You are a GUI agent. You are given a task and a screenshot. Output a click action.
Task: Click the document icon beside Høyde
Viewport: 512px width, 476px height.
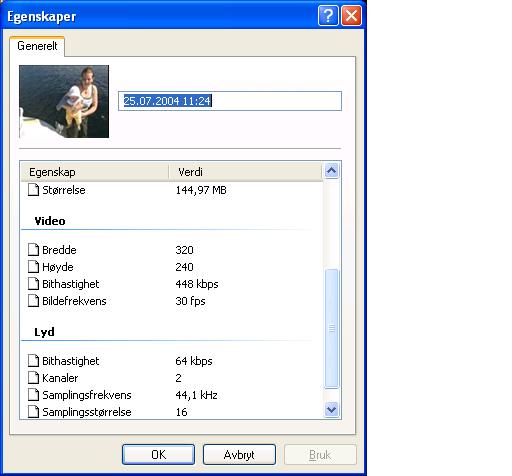click(33, 267)
